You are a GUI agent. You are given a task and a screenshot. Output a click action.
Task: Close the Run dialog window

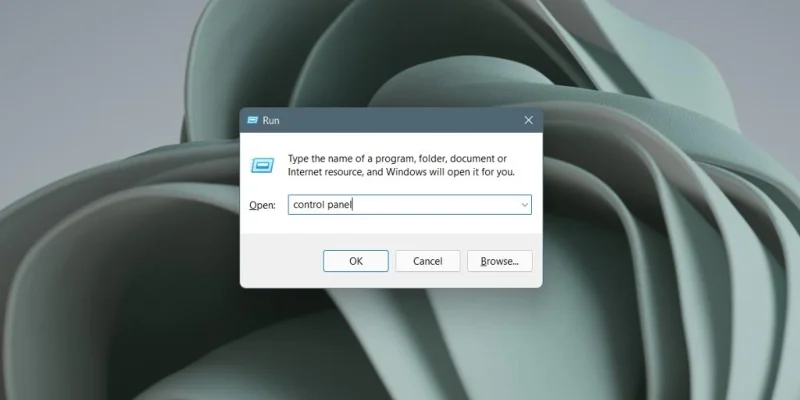(x=529, y=120)
